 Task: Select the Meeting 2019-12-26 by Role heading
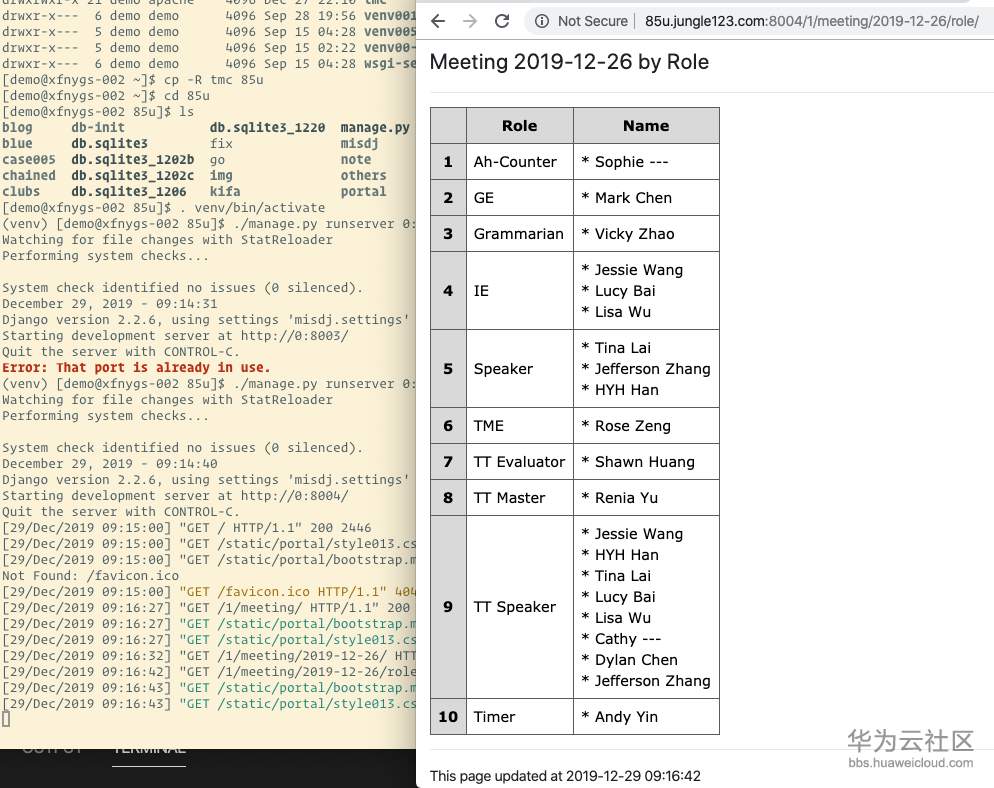pyautogui.click(x=569, y=62)
